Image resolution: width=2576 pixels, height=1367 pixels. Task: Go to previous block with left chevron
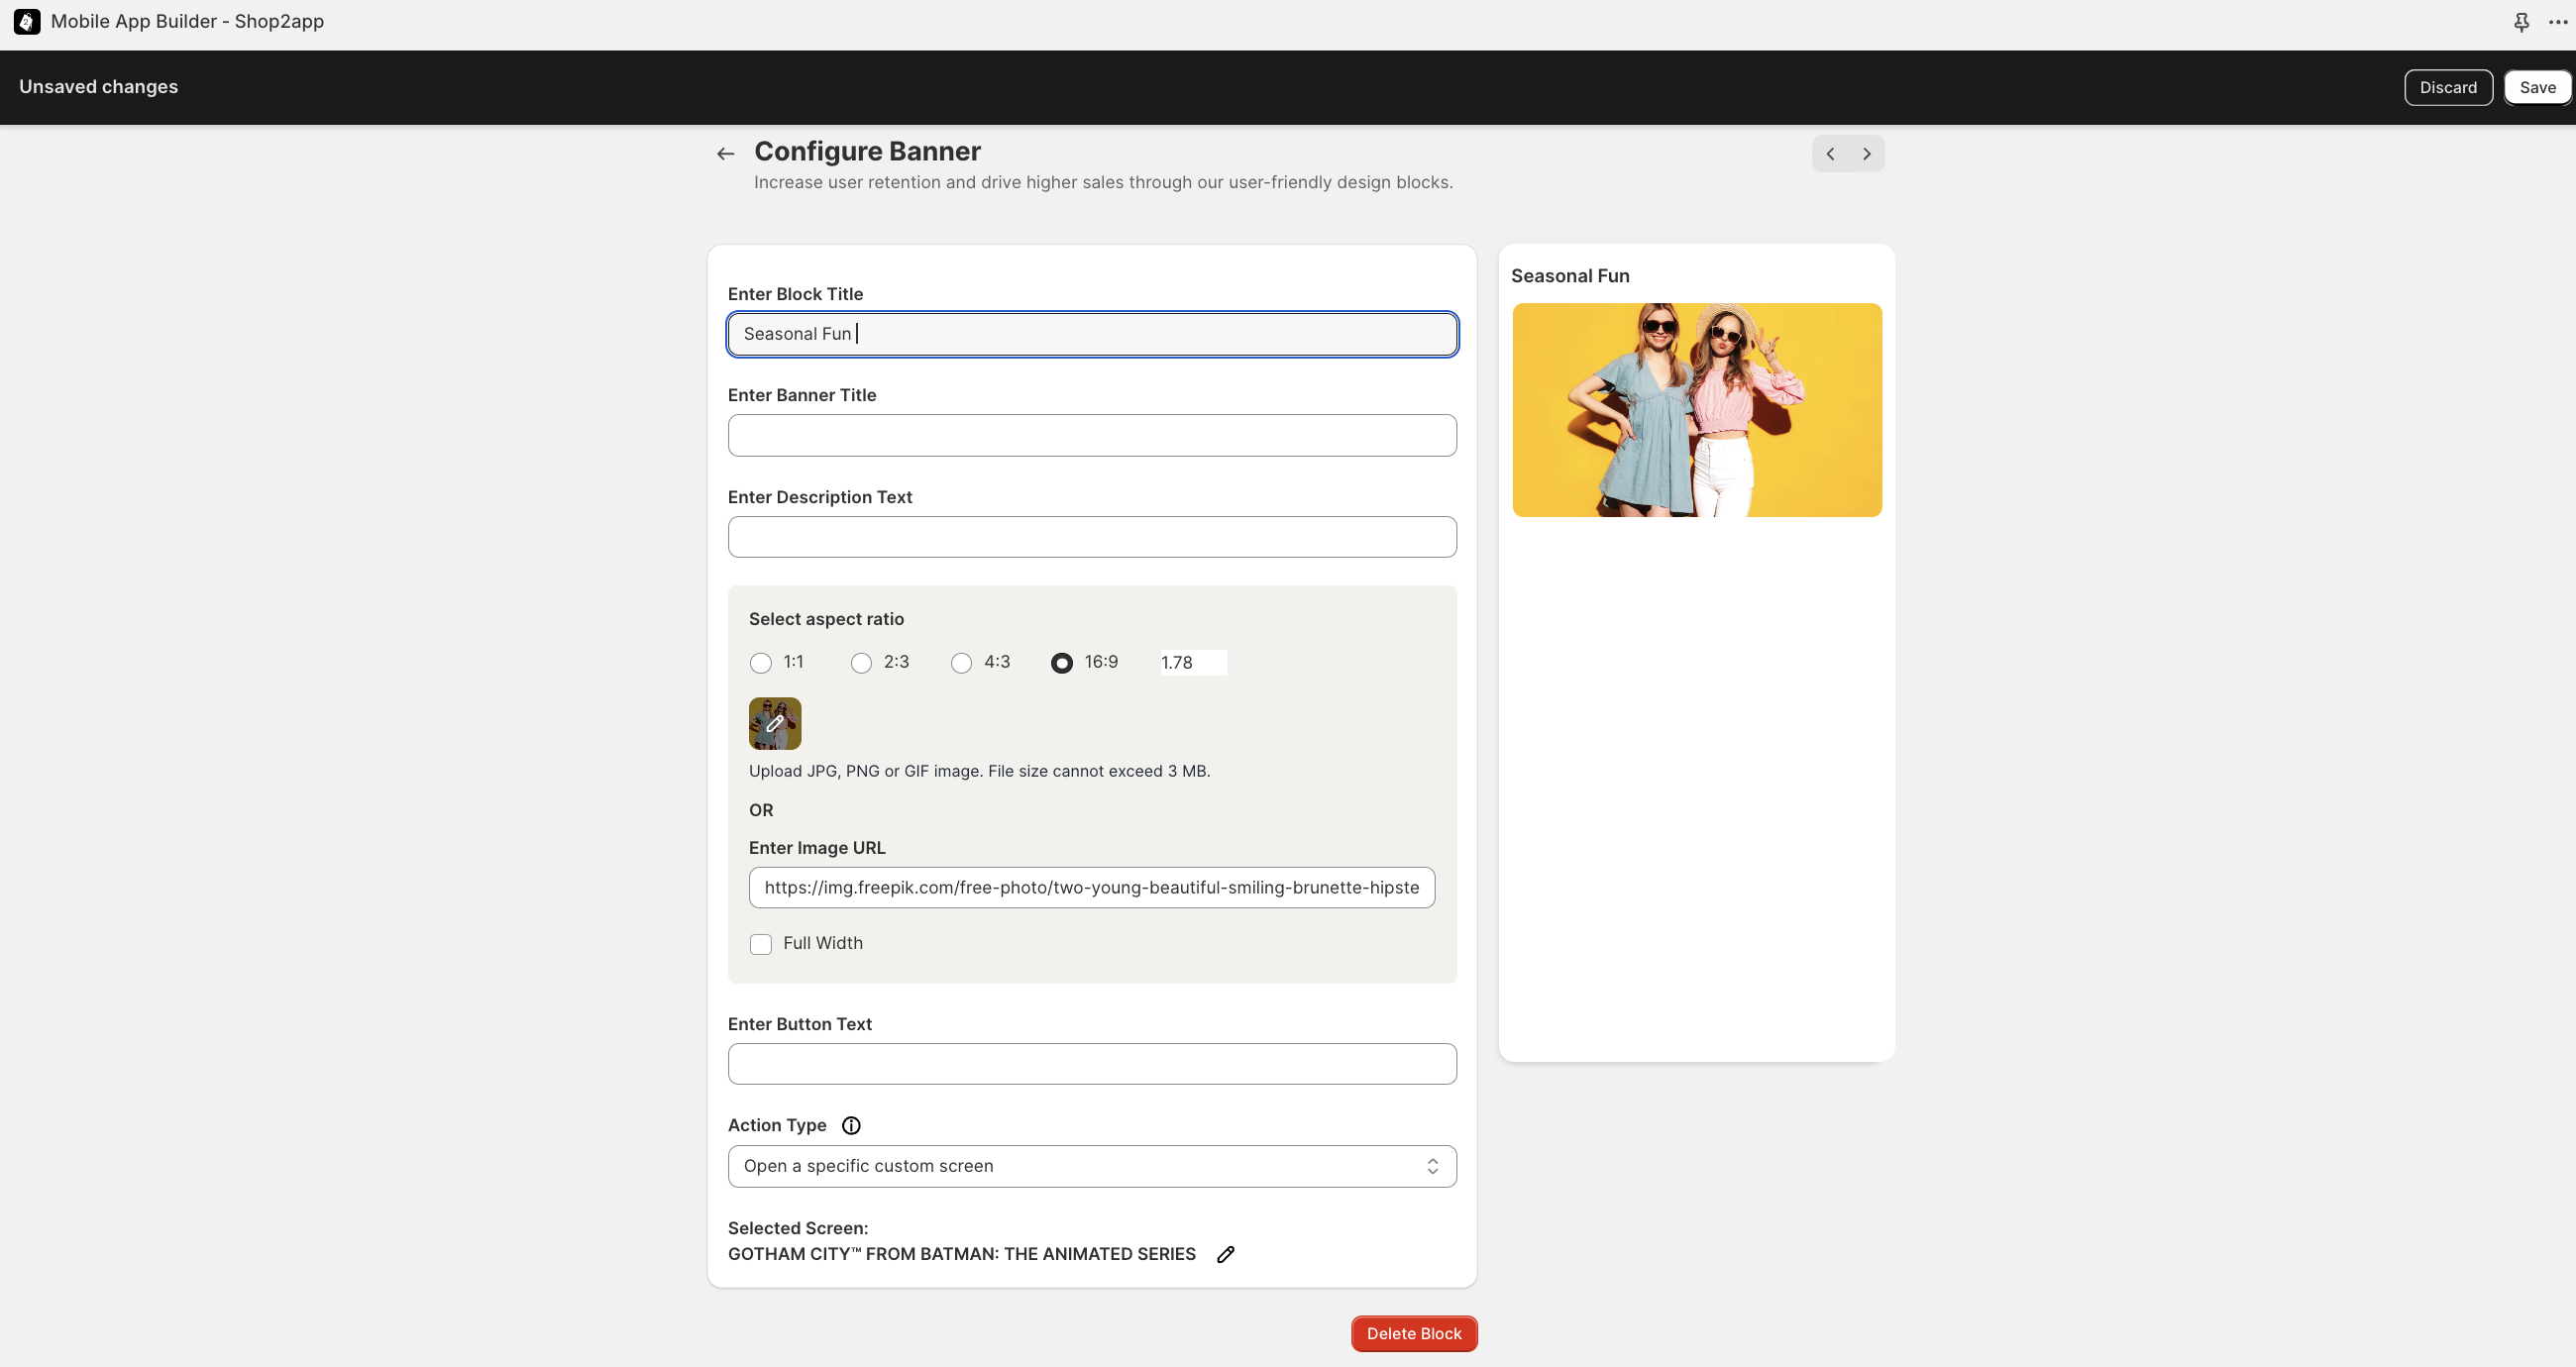click(1830, 154)
